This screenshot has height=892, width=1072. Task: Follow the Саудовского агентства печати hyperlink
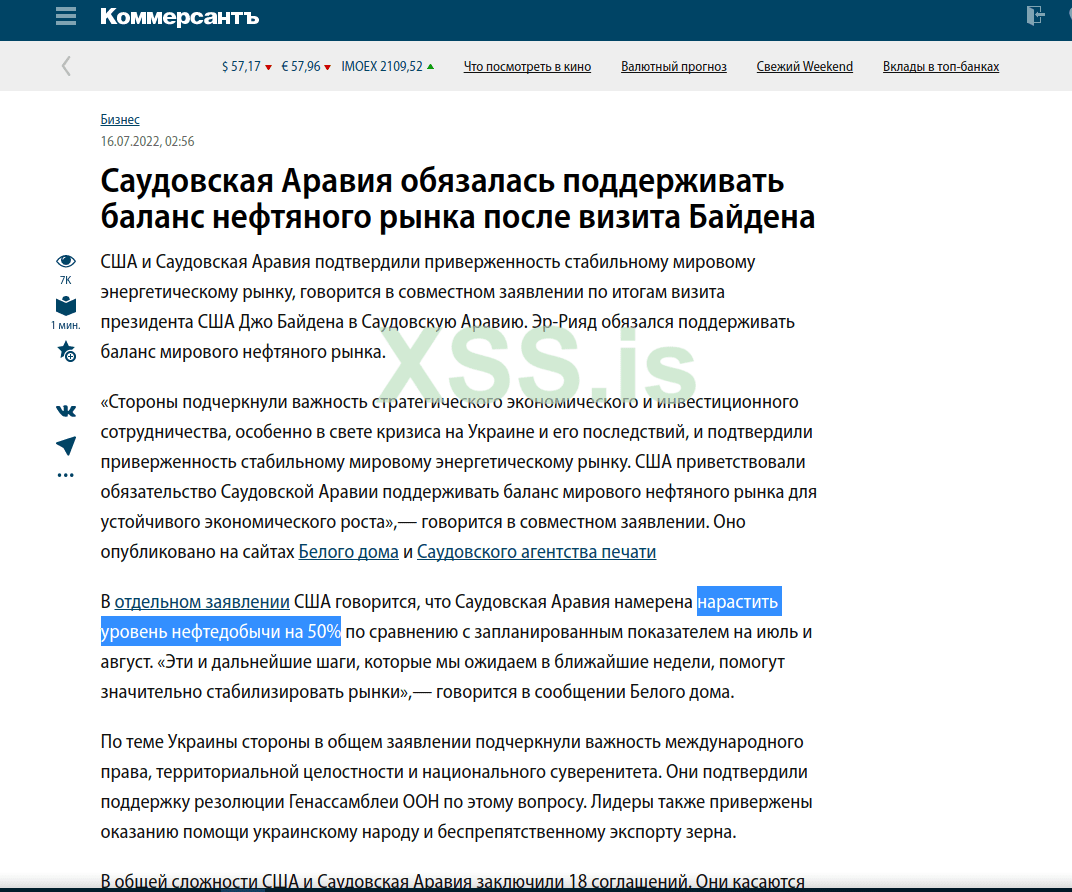click(x=537, y=551)
